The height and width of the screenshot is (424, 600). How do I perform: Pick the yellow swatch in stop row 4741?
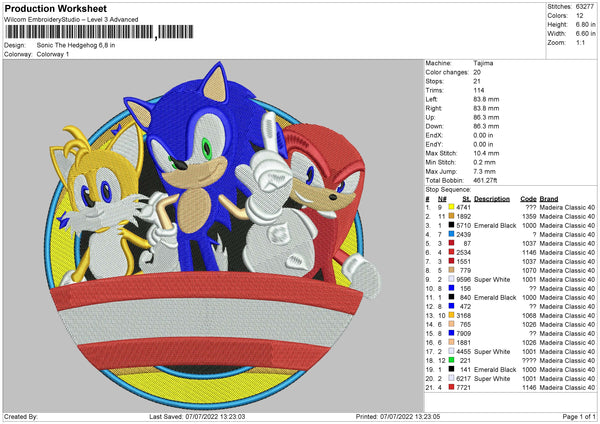coord(451,207)
